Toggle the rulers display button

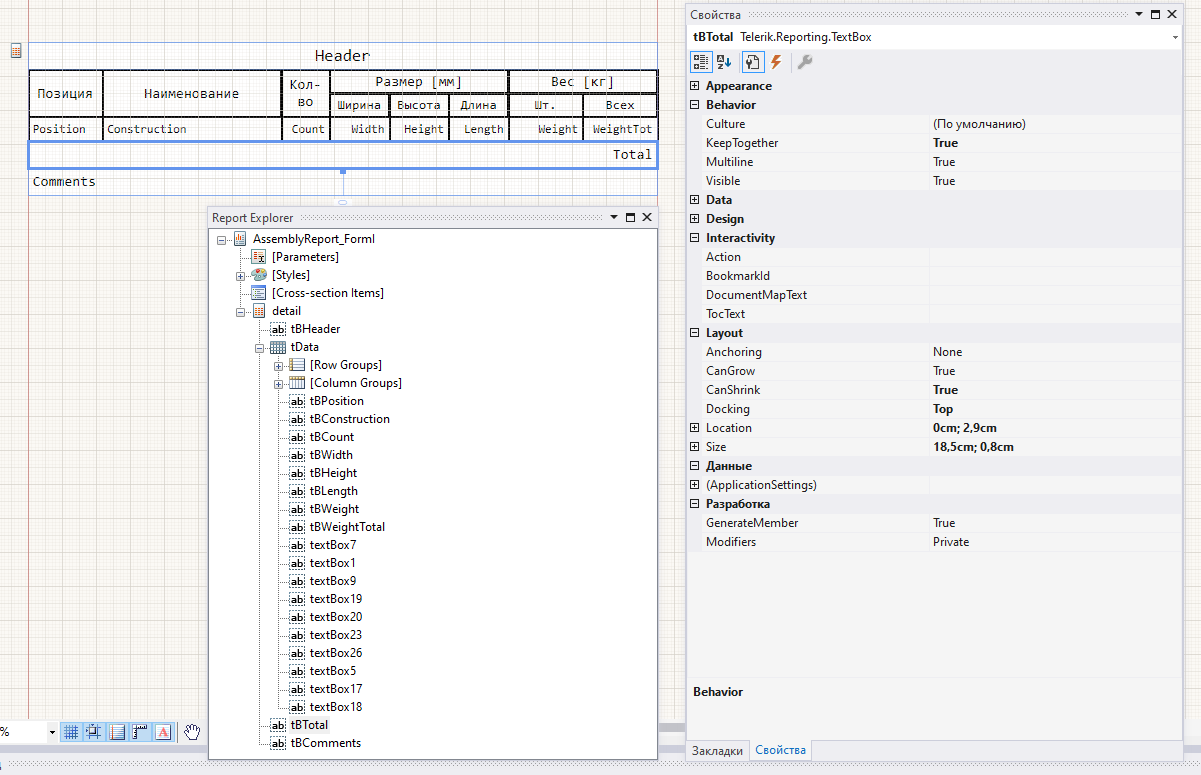point(139,732)
